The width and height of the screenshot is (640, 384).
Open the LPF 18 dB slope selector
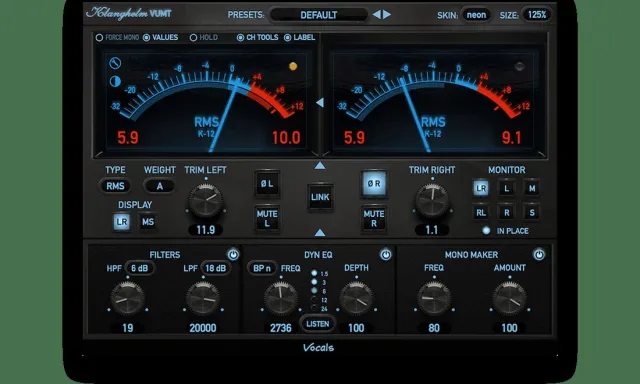pyautogui.click(x=216, y=268)
